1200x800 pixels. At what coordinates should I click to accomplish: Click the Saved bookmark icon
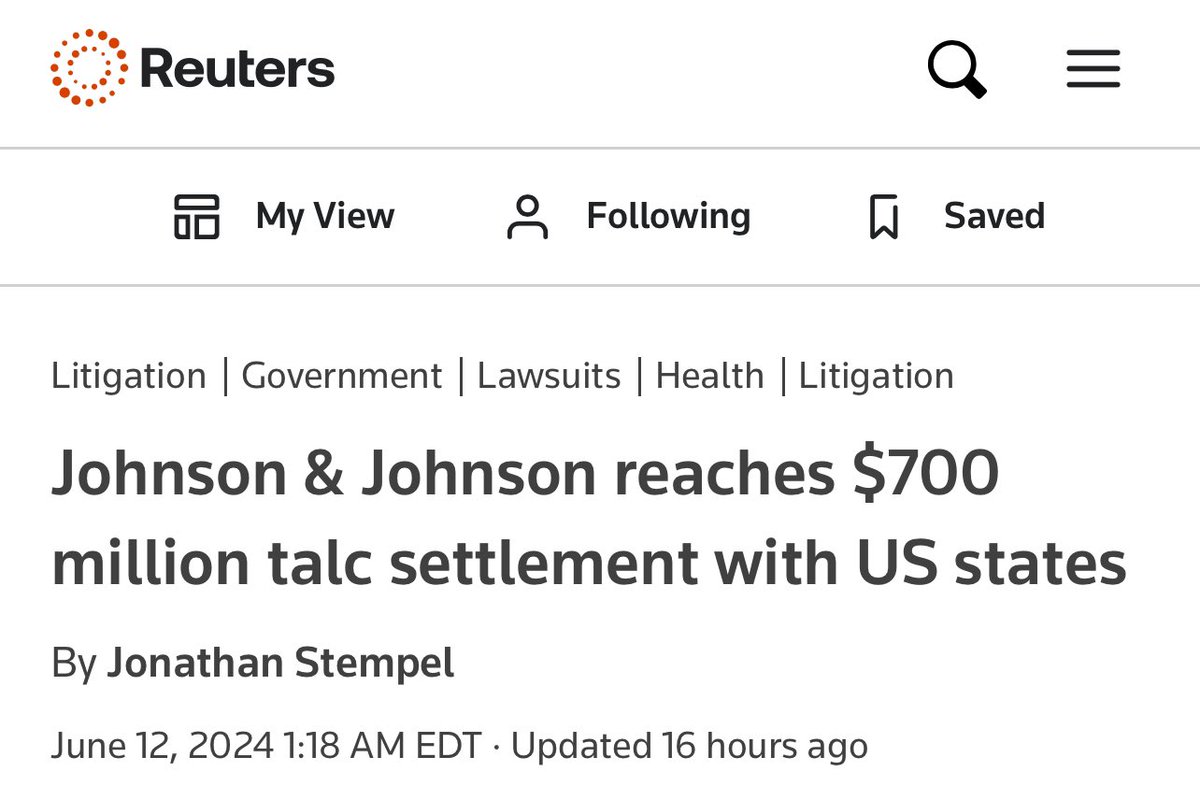click(884, 217)
